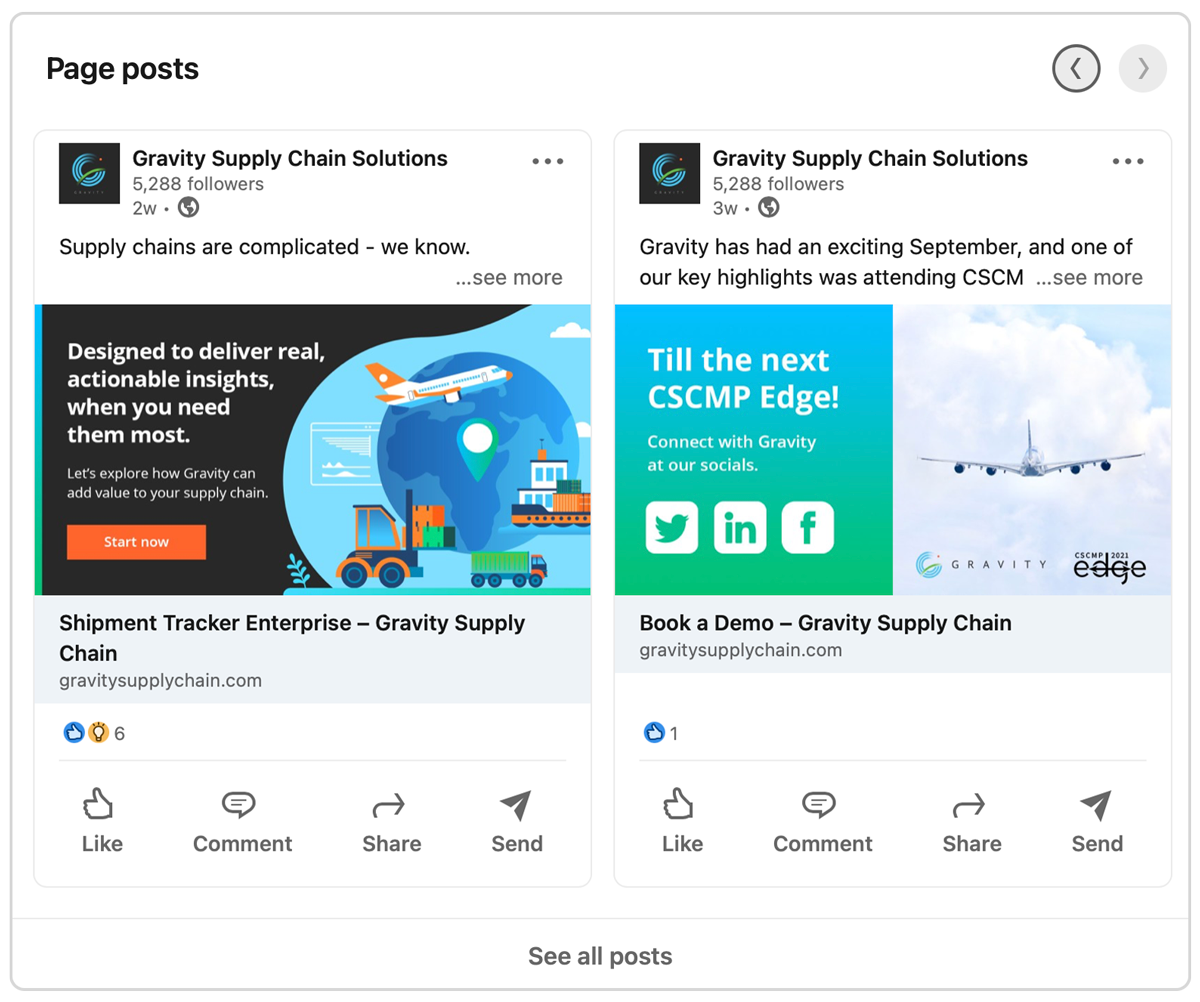
Task: Comment on the Book a Demo post
Action: (822, 821)
